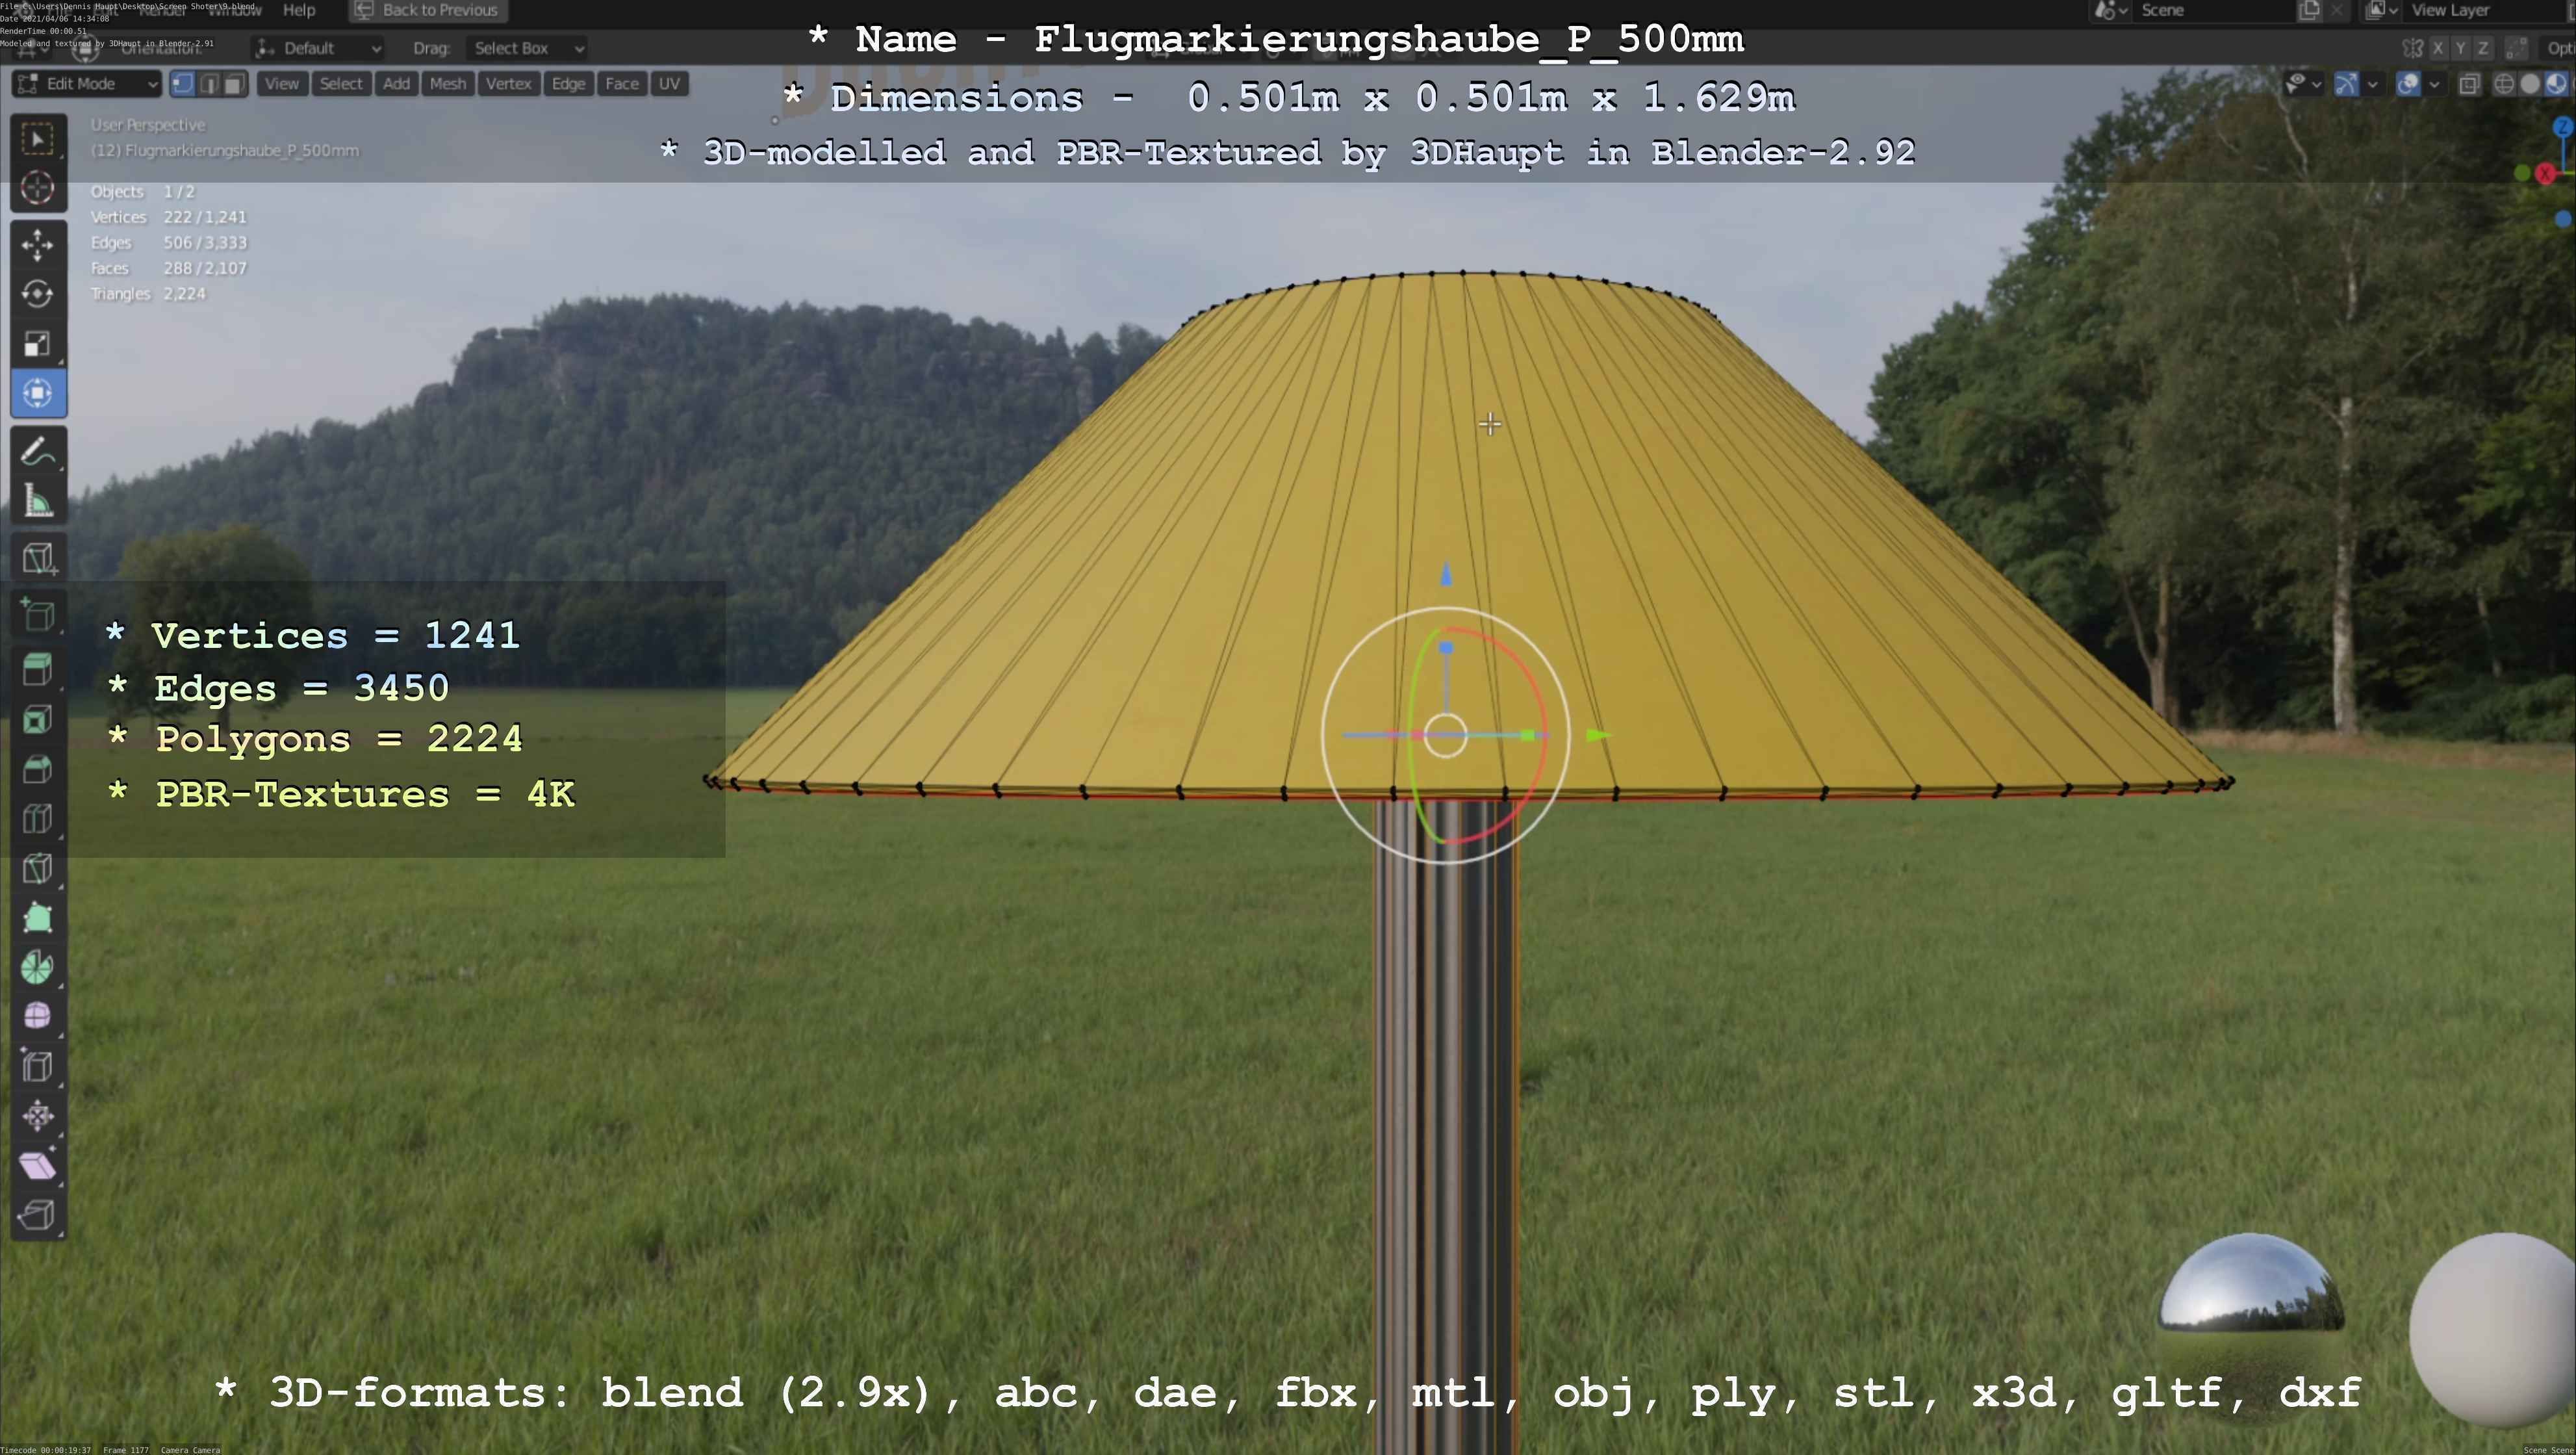Click the mesh mirror butterfly icon
Screen dimensions: 2576x1455
point(2413,48)
